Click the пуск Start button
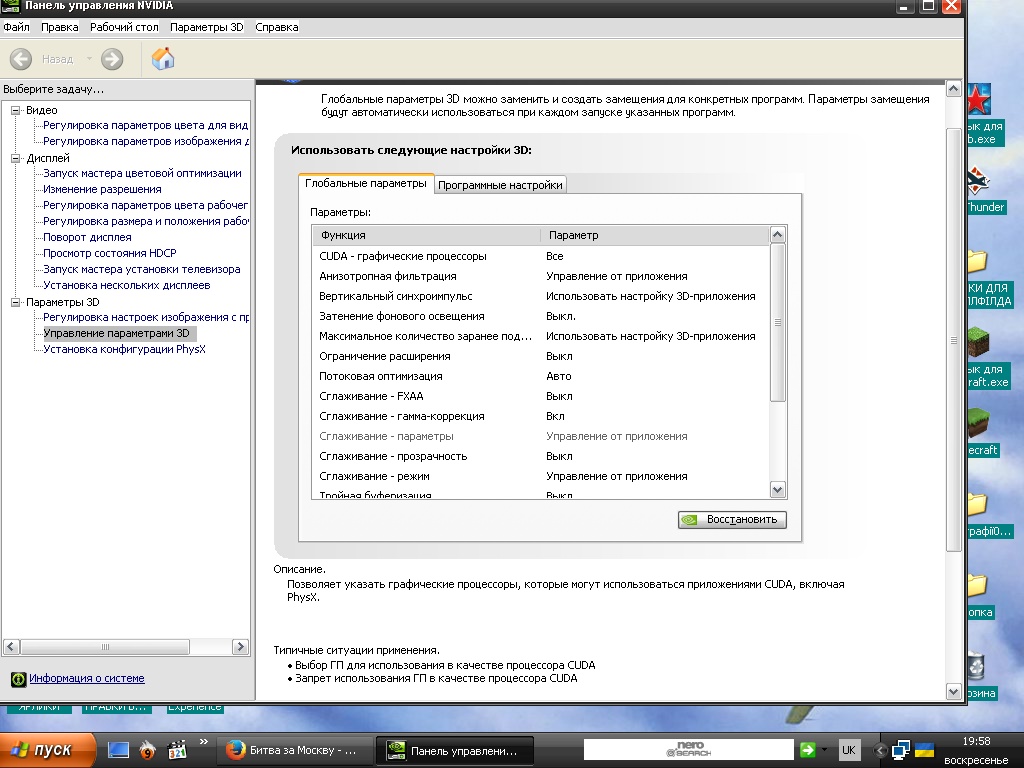 [x=47, y=750]
